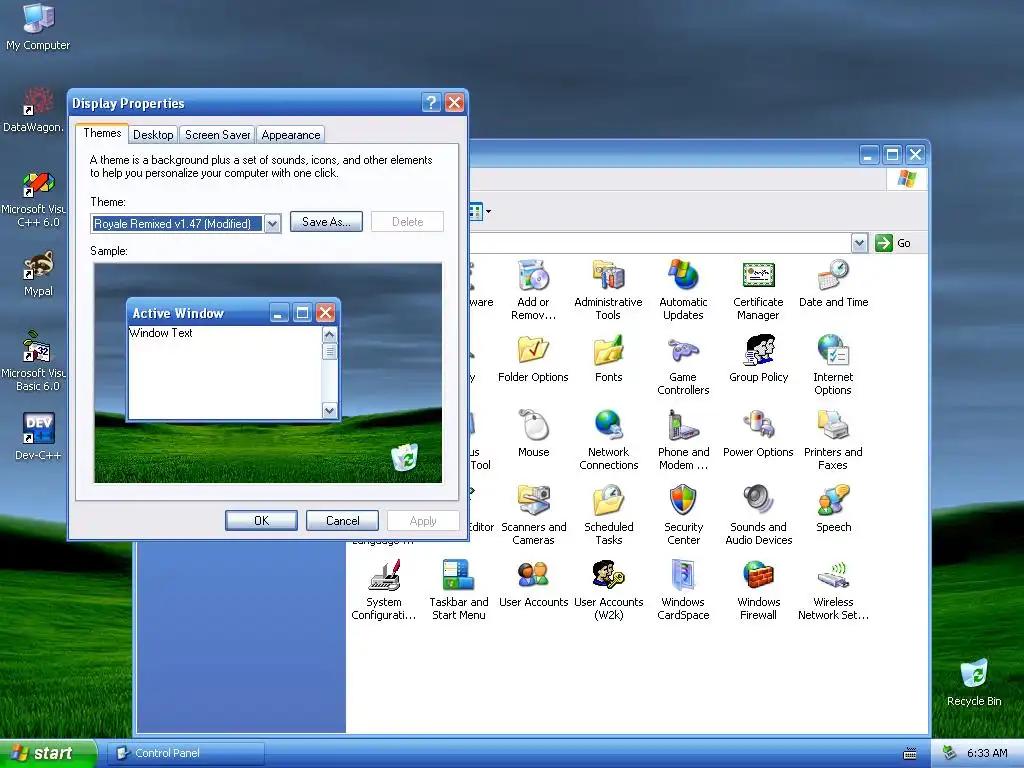Click the taskbar clock showing 6:33 AM
Viewport: 1024px width, 768px height.
pos(987,753)
